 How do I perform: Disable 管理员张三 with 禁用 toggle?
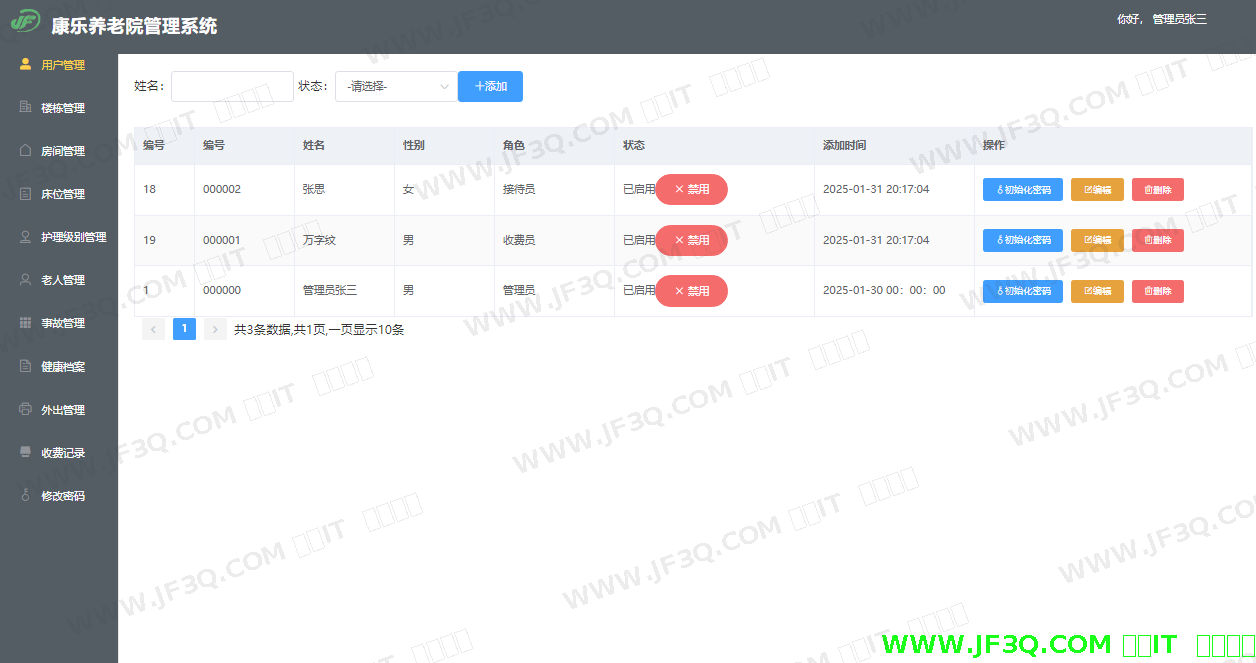coord(691,291)
